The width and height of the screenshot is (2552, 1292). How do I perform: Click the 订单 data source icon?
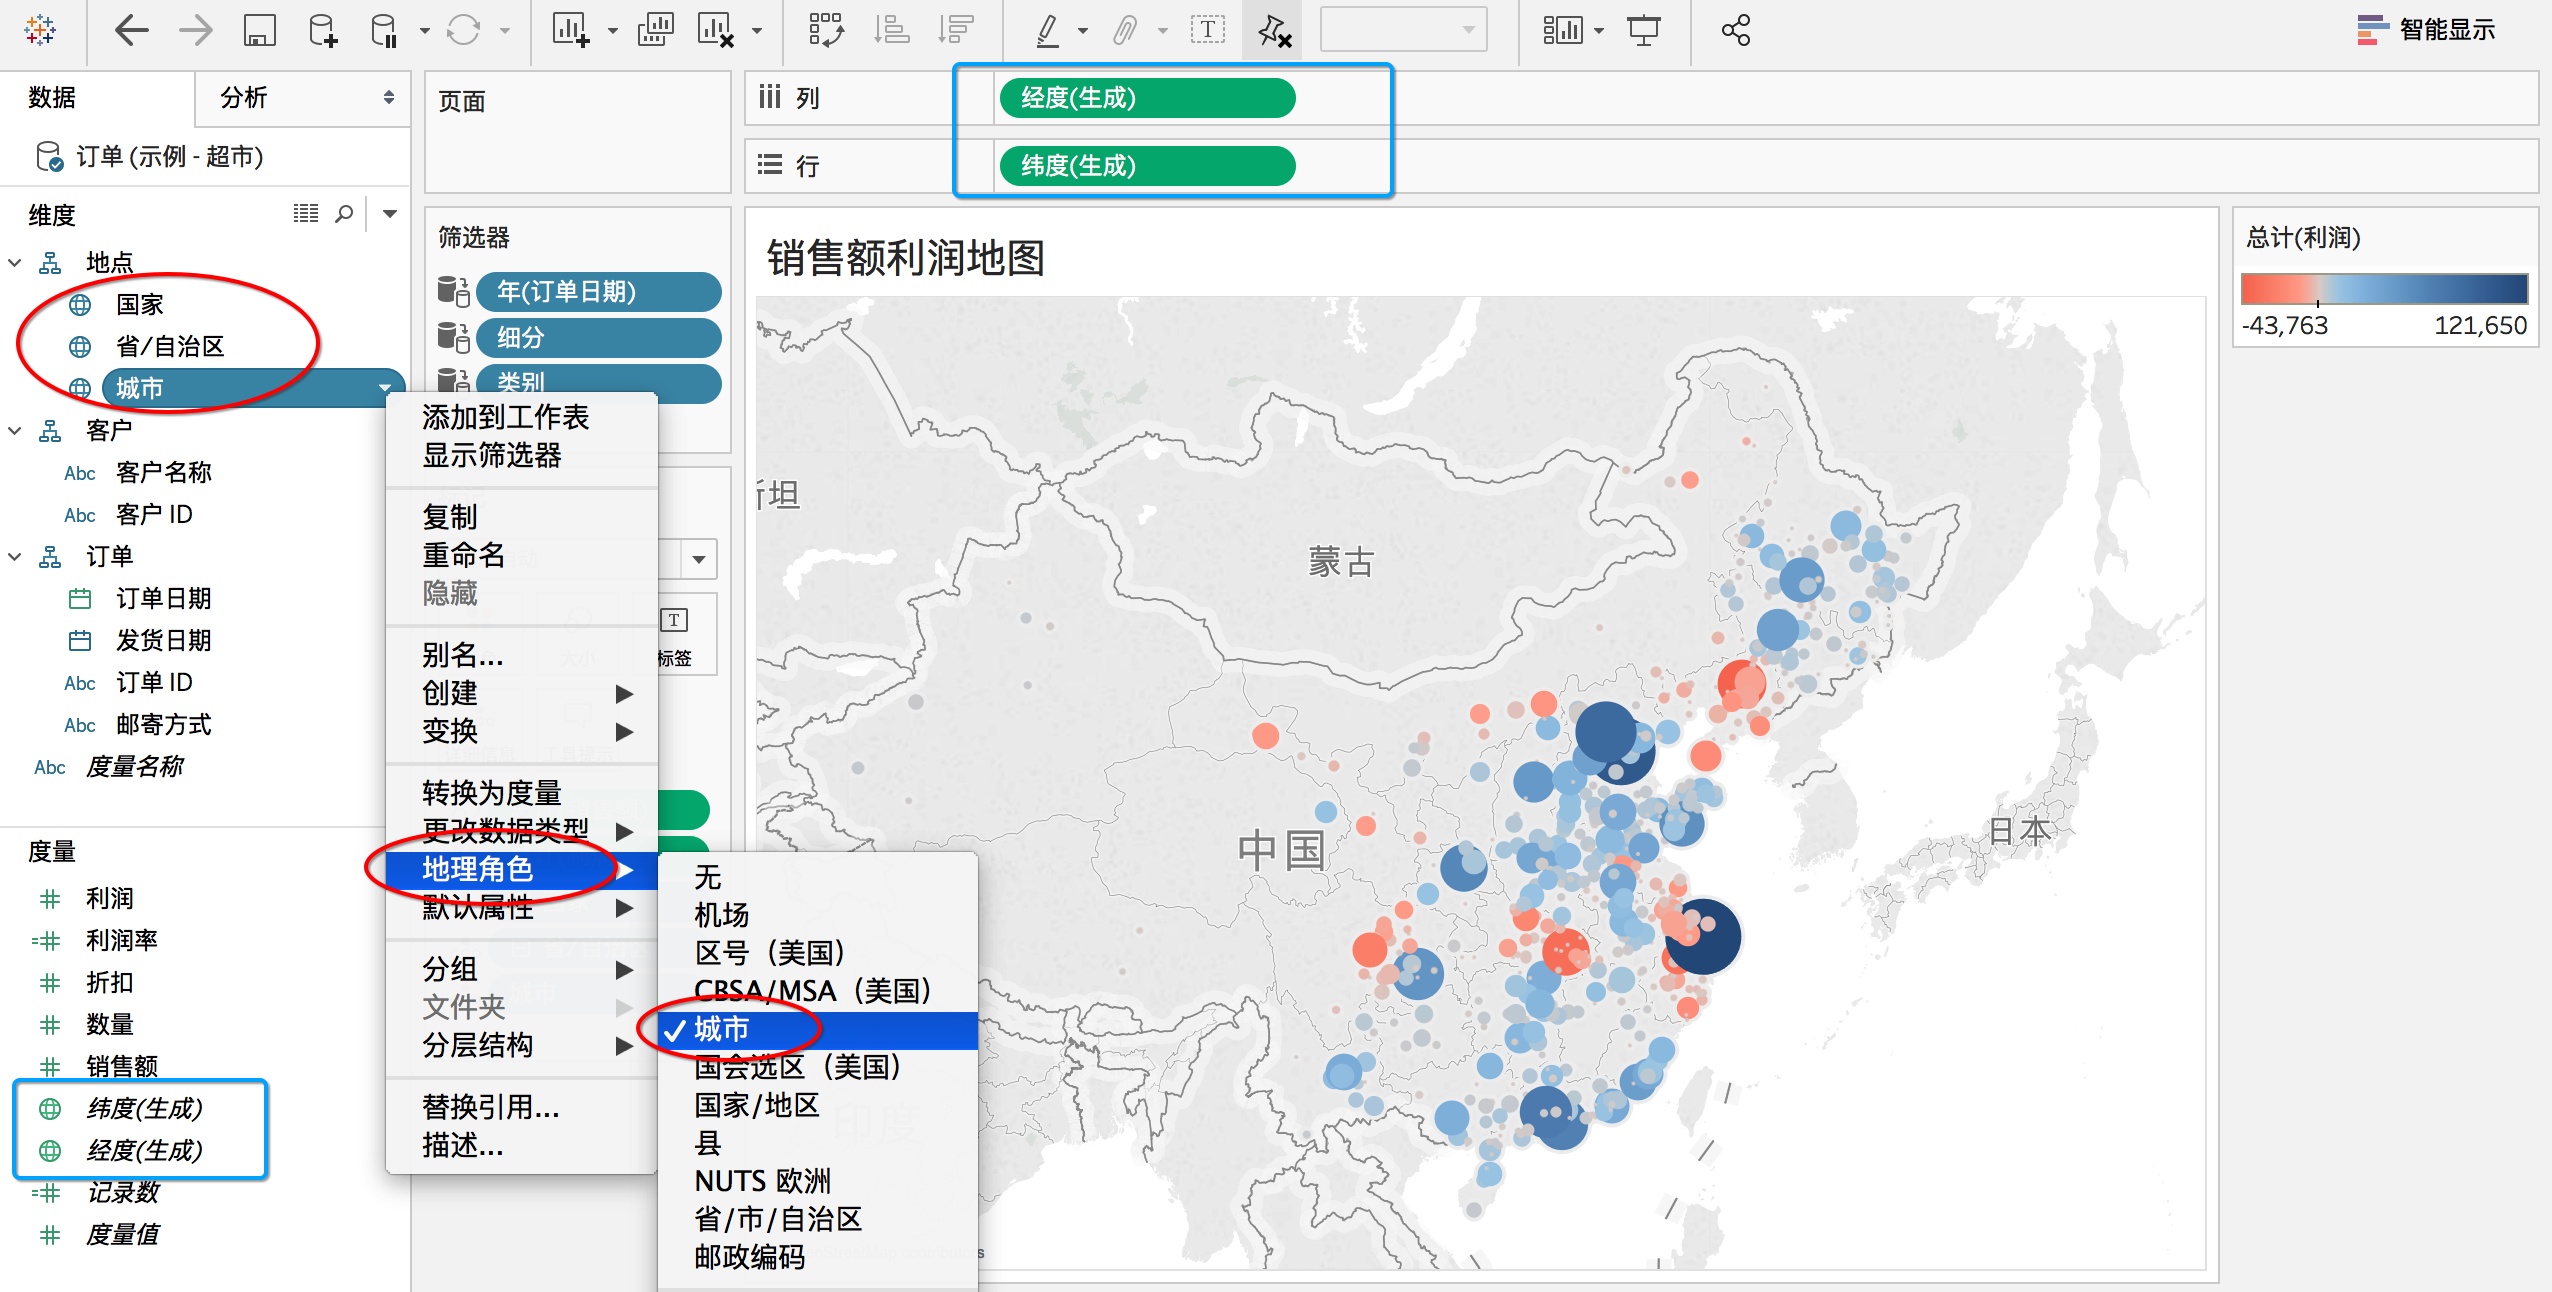pyautogui.click(x=49, y=156)
